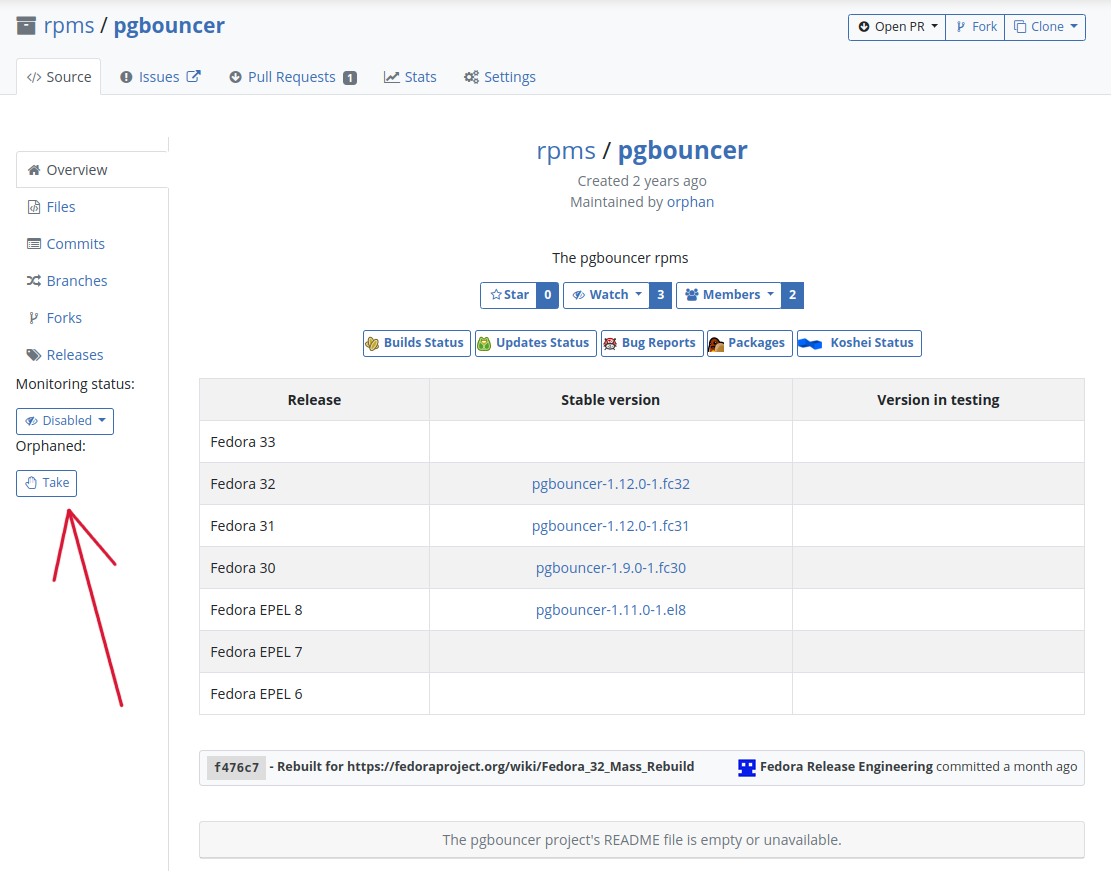1111x871 pixels.
Task: Open pgbouncer-1.11.0-1.el8 build link
Action: point(611,609)
